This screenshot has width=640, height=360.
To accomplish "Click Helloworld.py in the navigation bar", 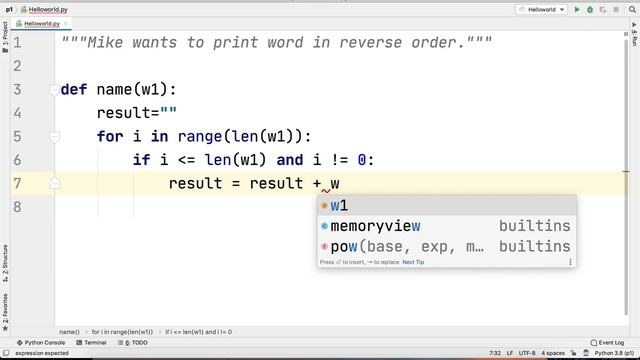I will coord(44,9).
